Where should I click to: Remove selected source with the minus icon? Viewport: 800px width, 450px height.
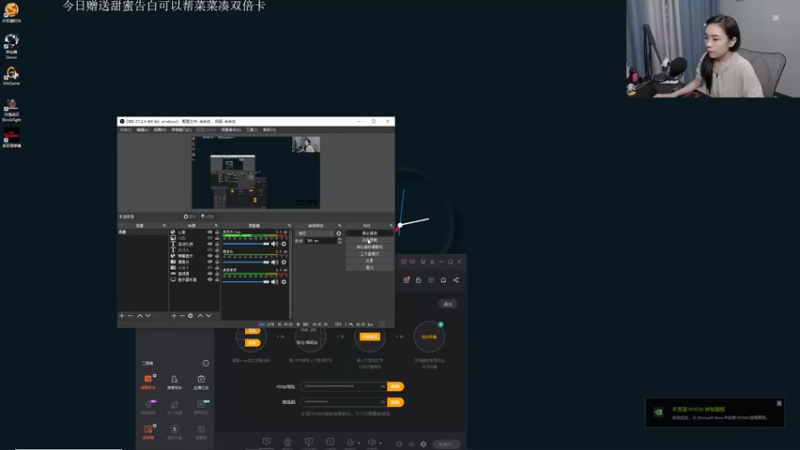182,316
